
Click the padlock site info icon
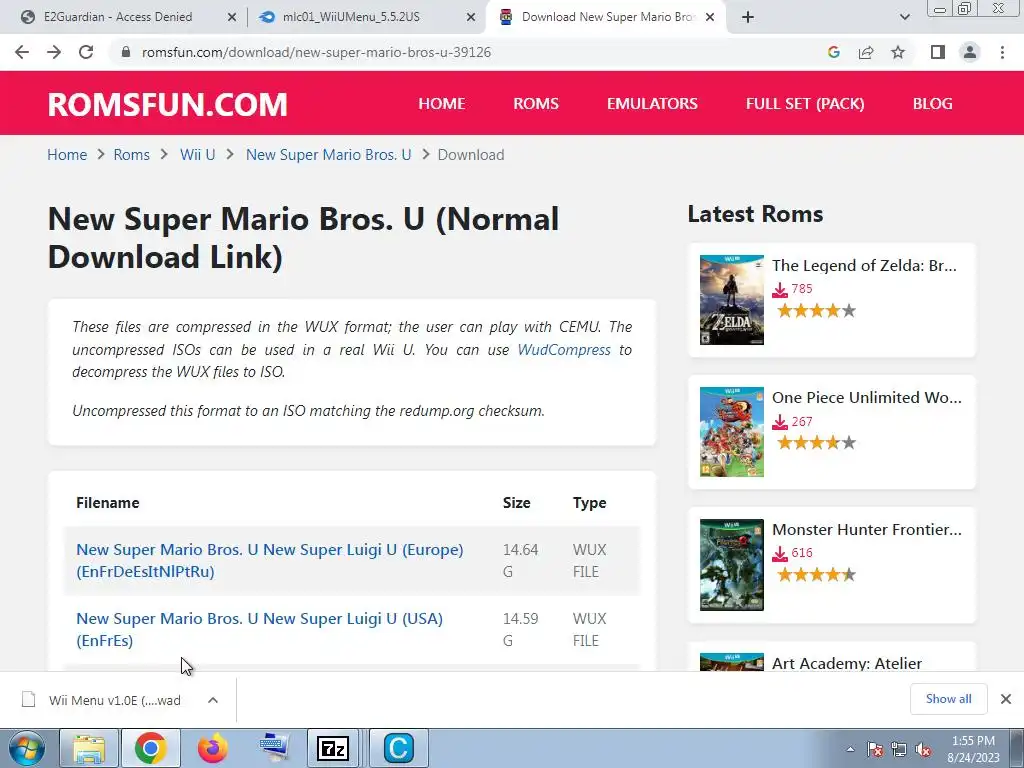click(x=126, y=52)
